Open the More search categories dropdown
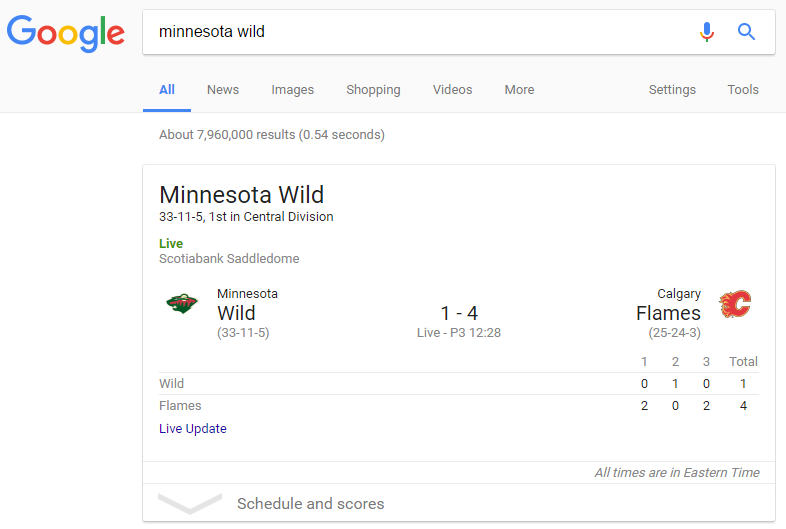 [x=519, y=90]
